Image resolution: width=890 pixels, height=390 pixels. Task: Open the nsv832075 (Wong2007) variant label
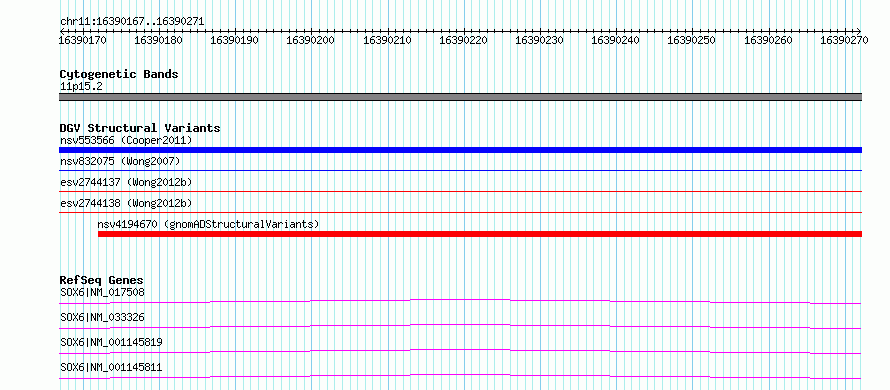[120, 161]
